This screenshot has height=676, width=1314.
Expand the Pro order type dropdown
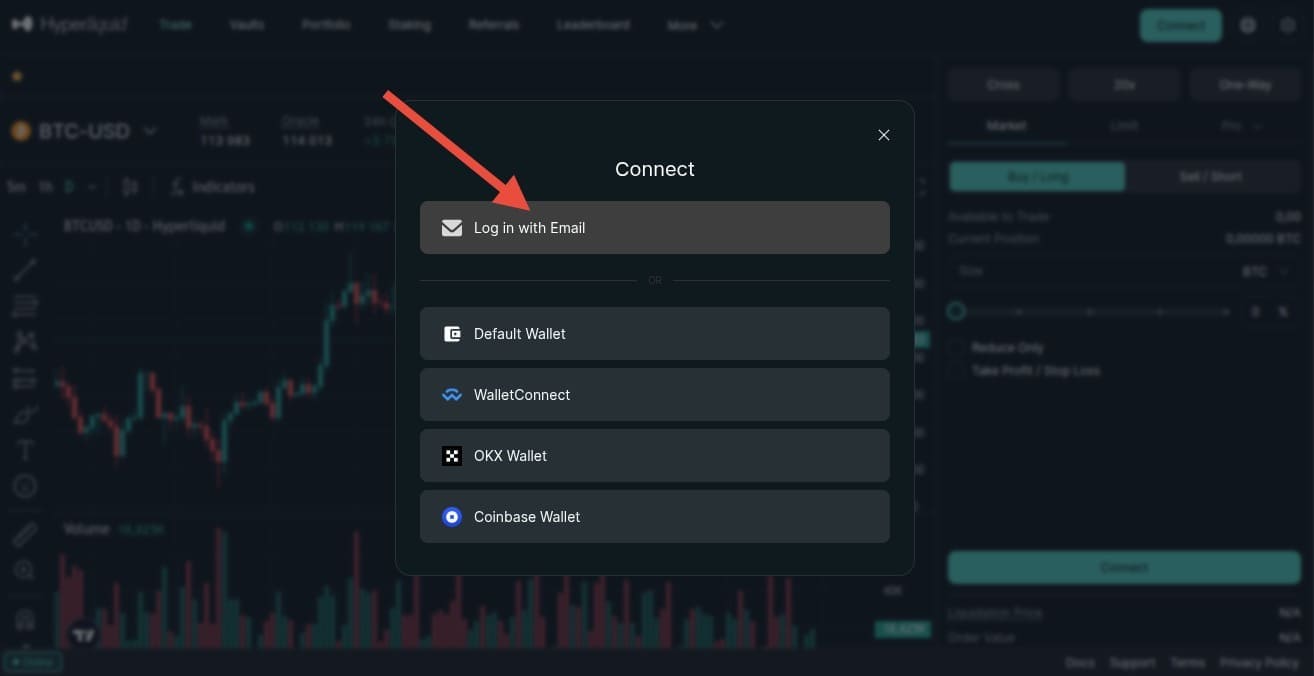pos(1242,126)
